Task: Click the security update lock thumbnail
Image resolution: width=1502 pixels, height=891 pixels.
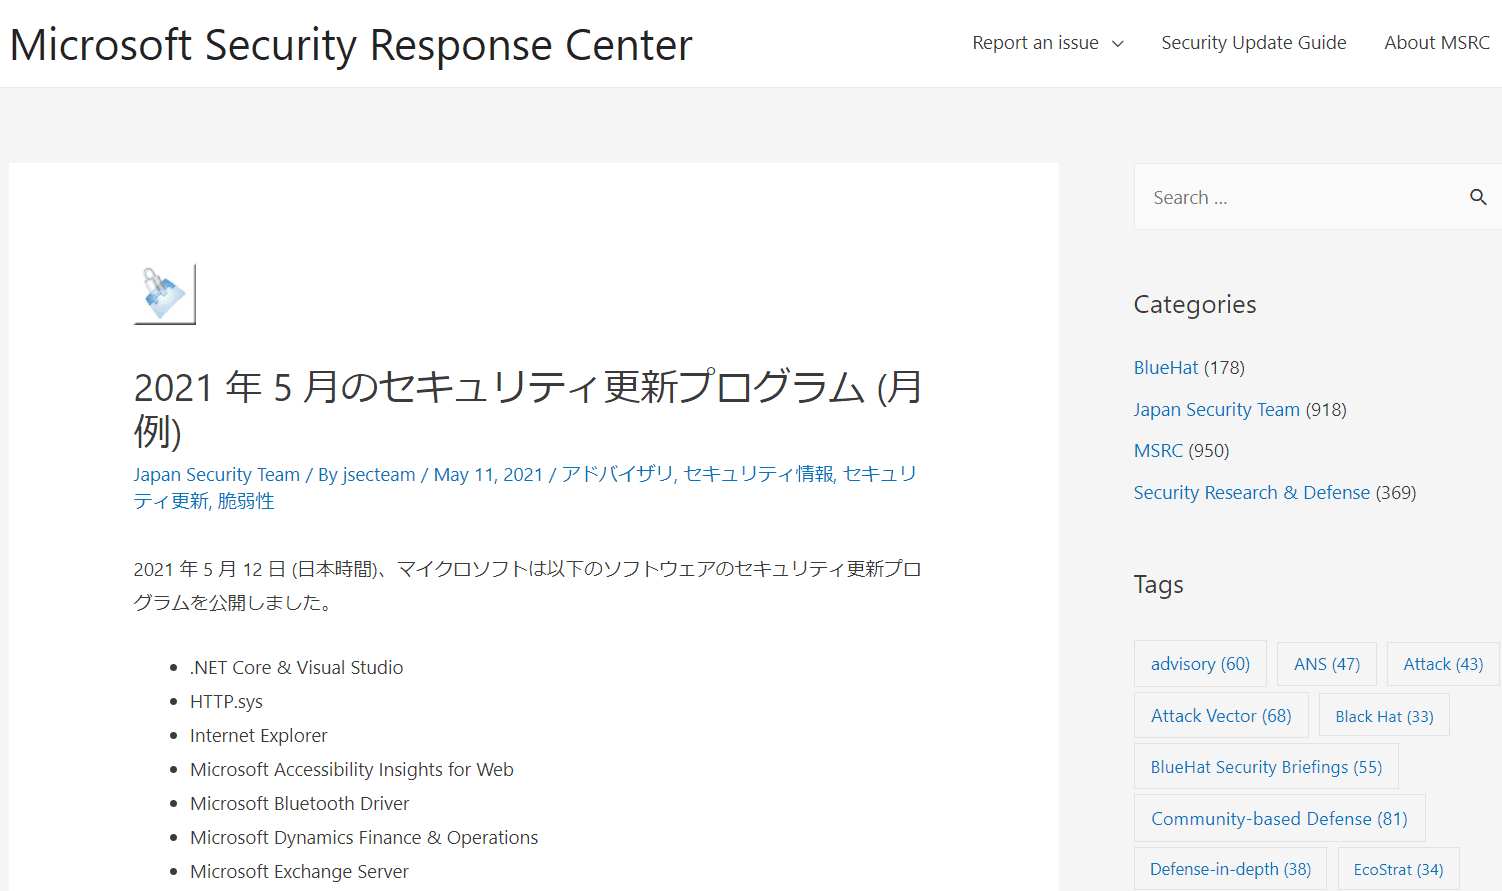Action: coord(165,294)
